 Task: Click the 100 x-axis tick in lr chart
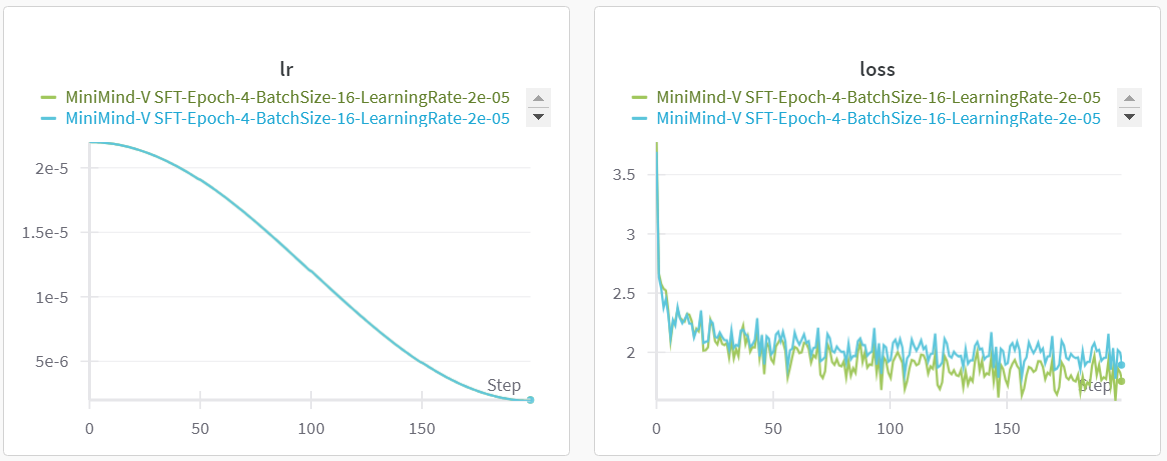311,429
